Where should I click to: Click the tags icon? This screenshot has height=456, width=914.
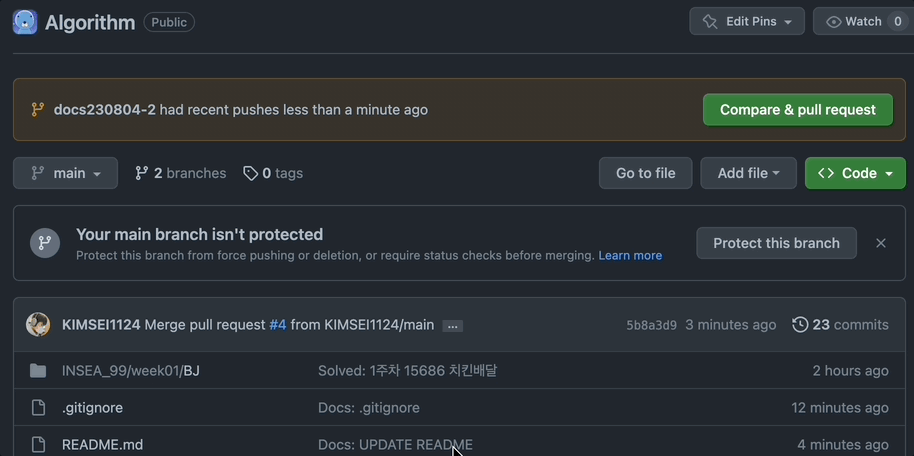250,173
